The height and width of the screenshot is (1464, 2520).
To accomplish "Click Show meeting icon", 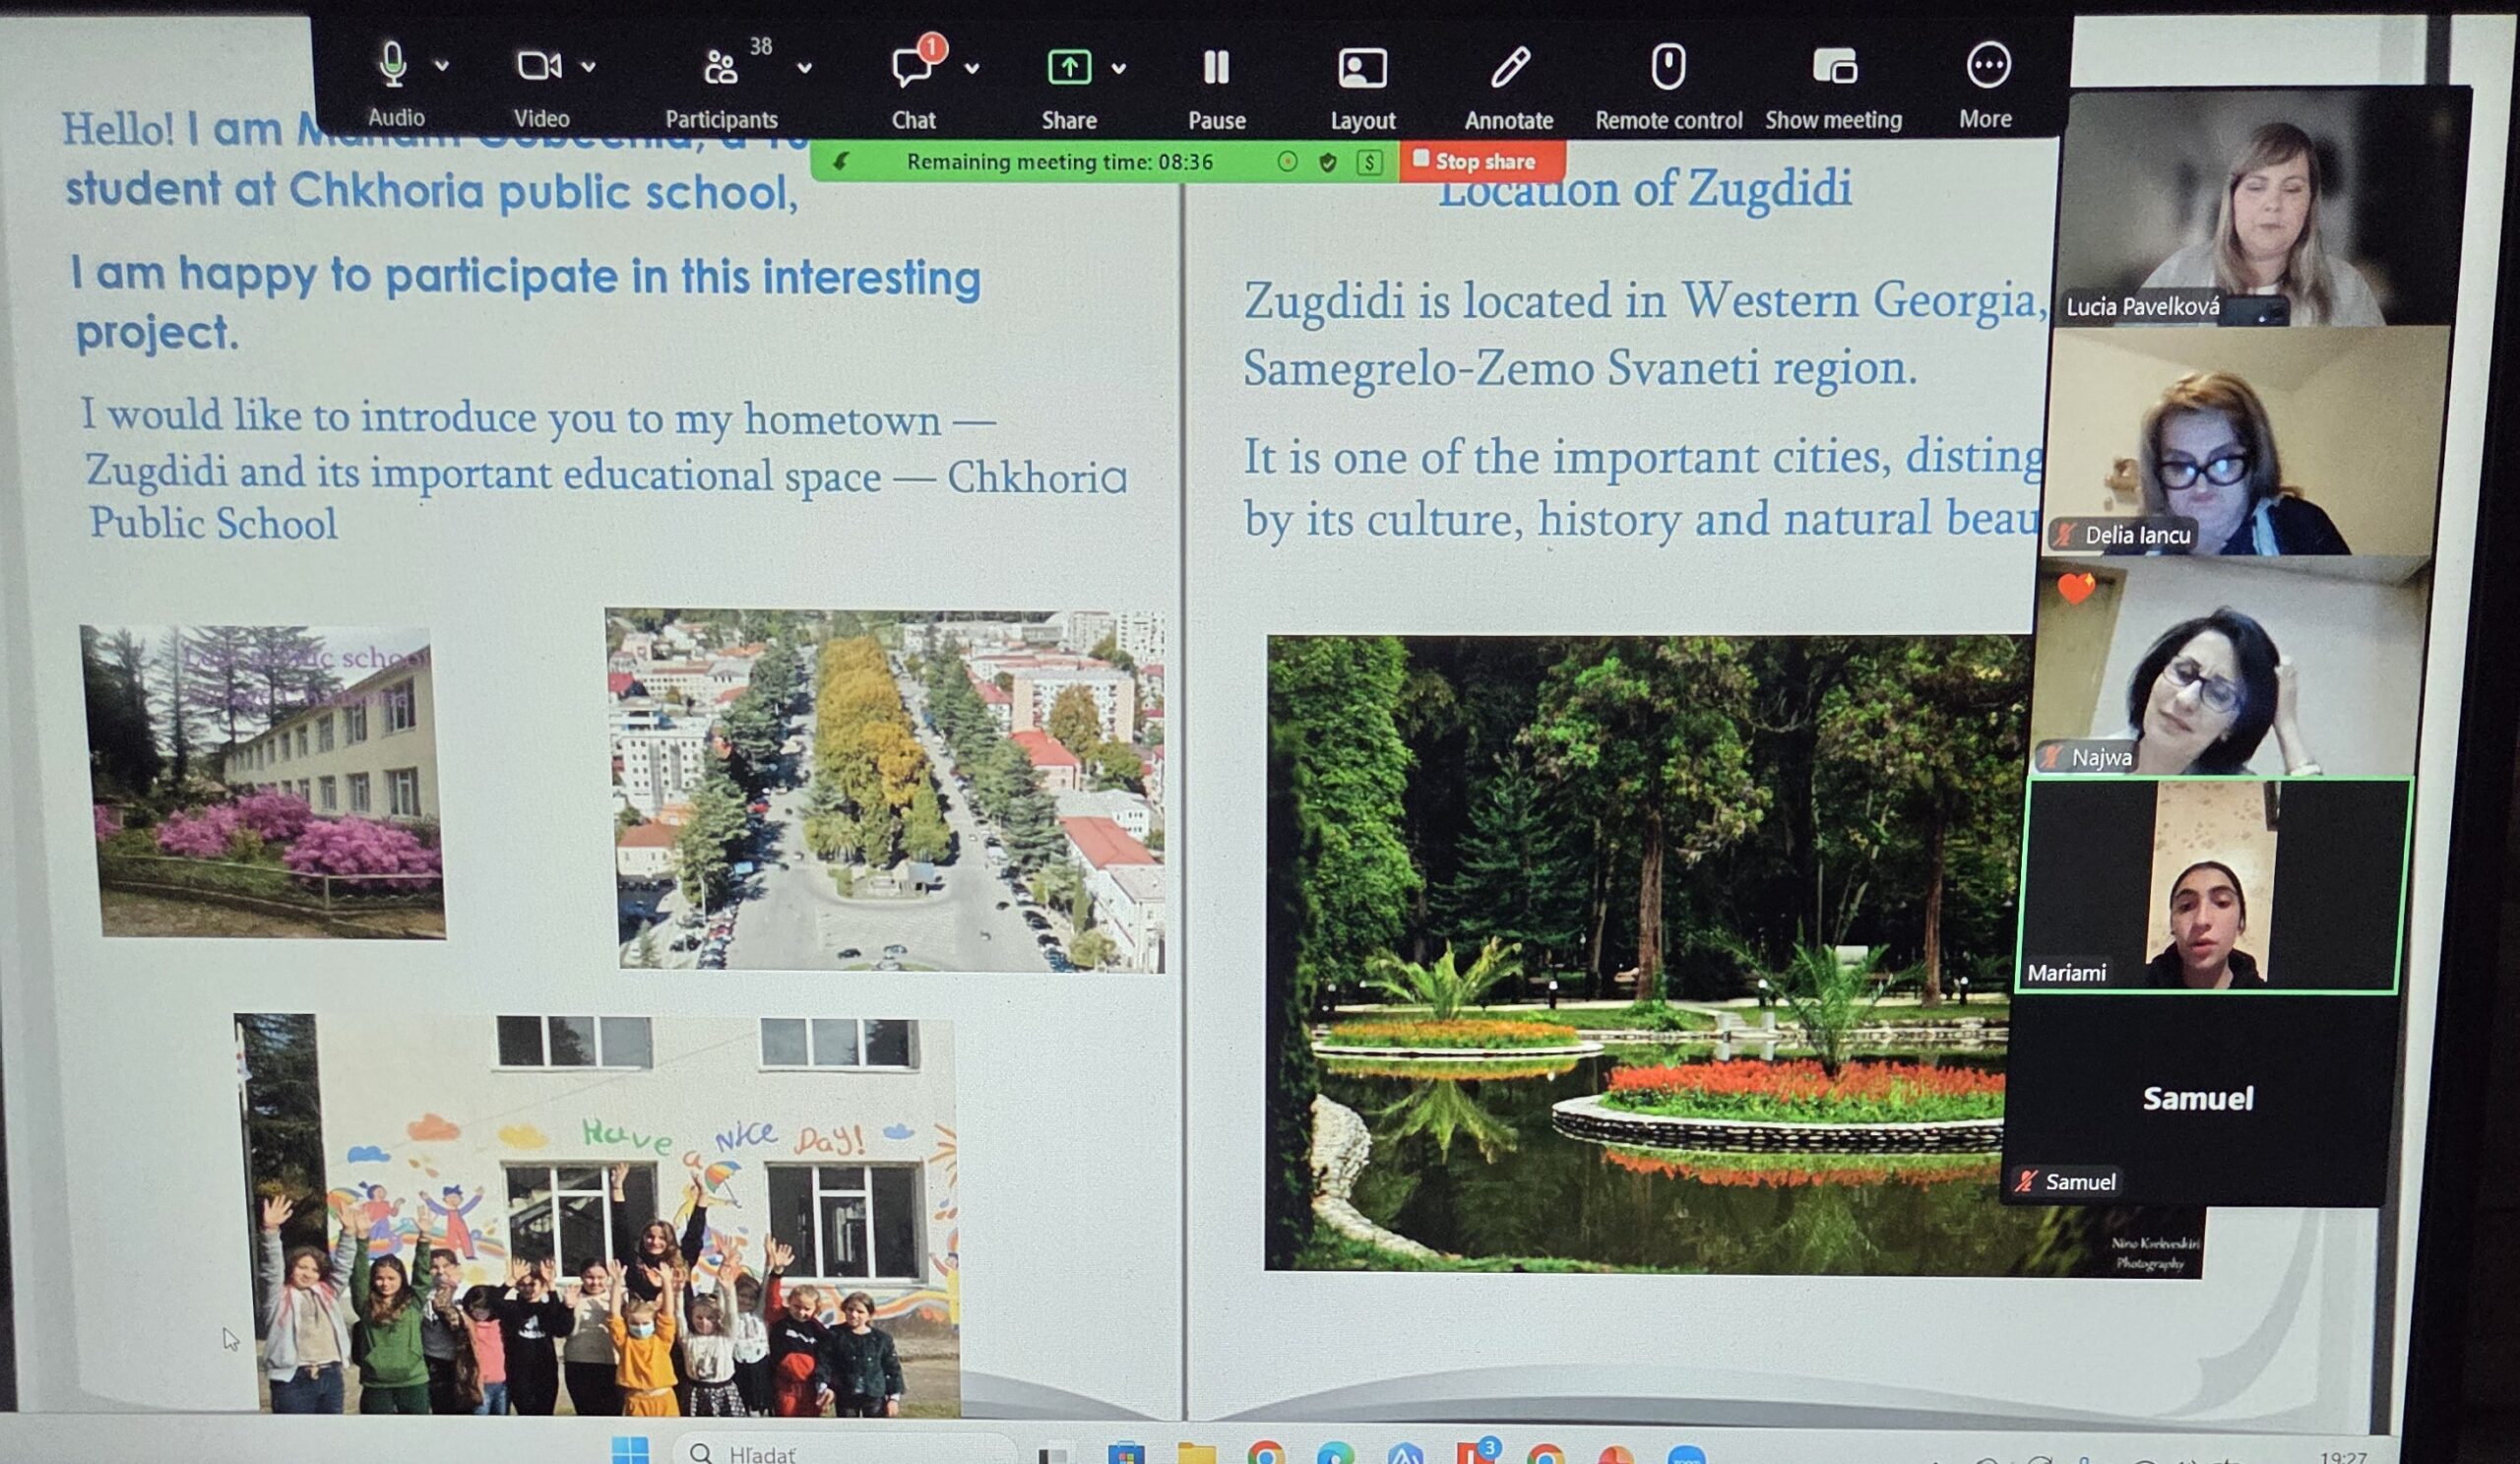I will (x=1833, y=67).
